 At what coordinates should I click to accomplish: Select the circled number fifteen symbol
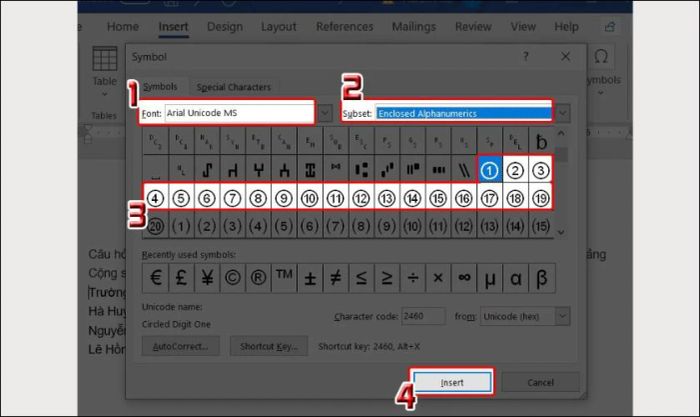pyautogui.click(x=438, y=197)
